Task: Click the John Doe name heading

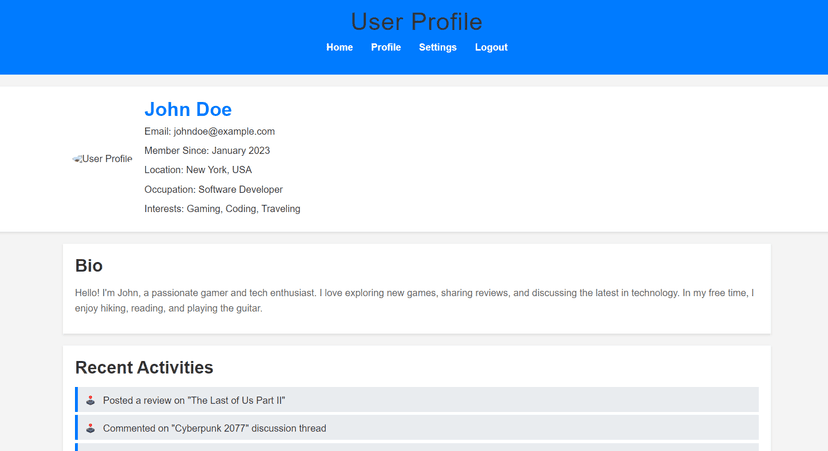Action: point(188,109)
